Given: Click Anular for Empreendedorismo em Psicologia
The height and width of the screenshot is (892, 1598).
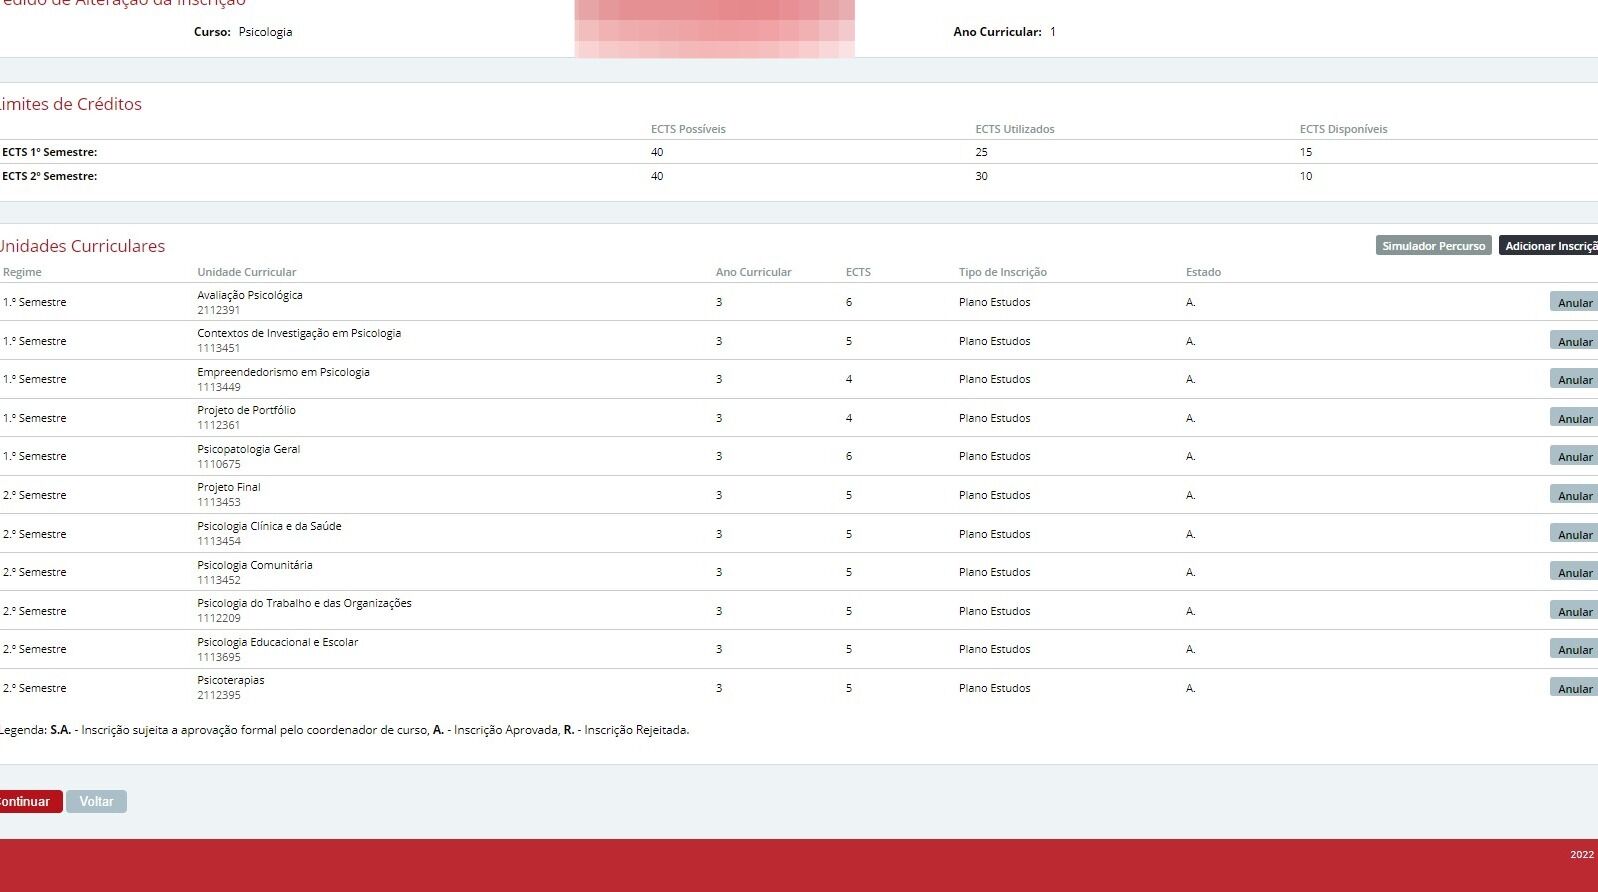Looking at the screenshot, I should click(1574, 379).
